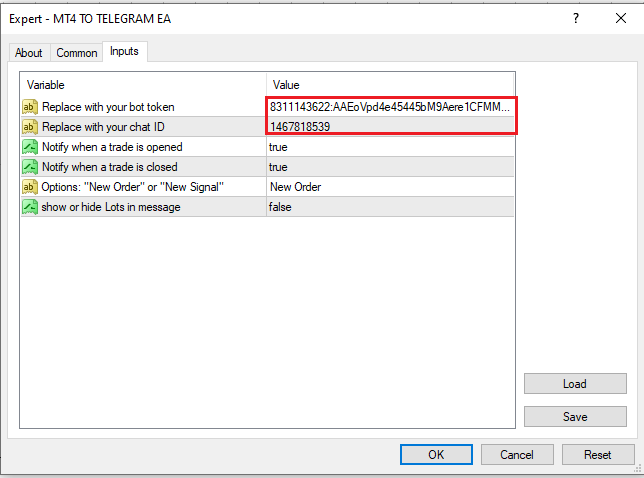The height and width of the screenshot is (478, 644).
Task: Switch to the About tab
Action: tap(29, 53)
